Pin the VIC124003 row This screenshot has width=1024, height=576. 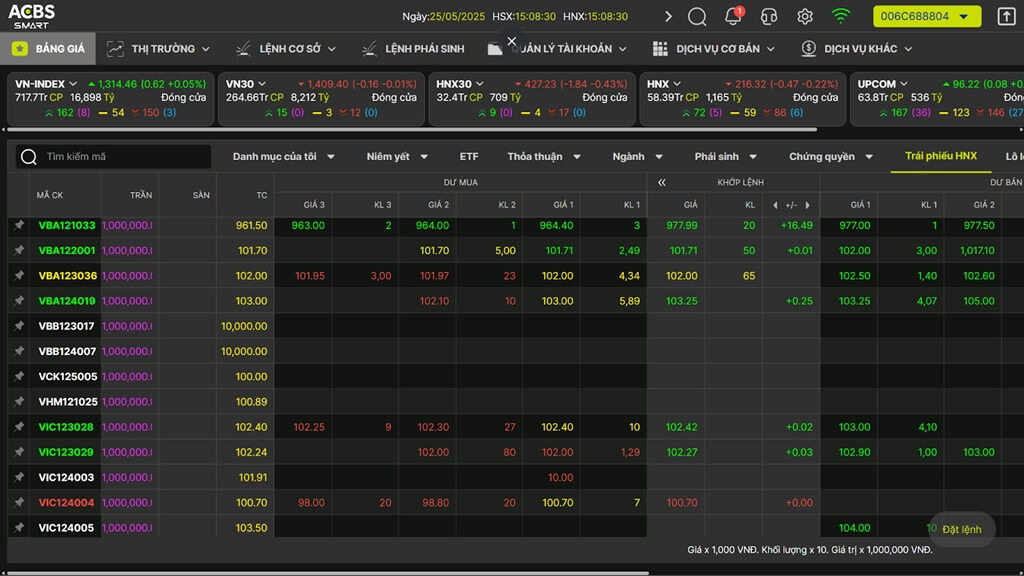coord(19,477)
